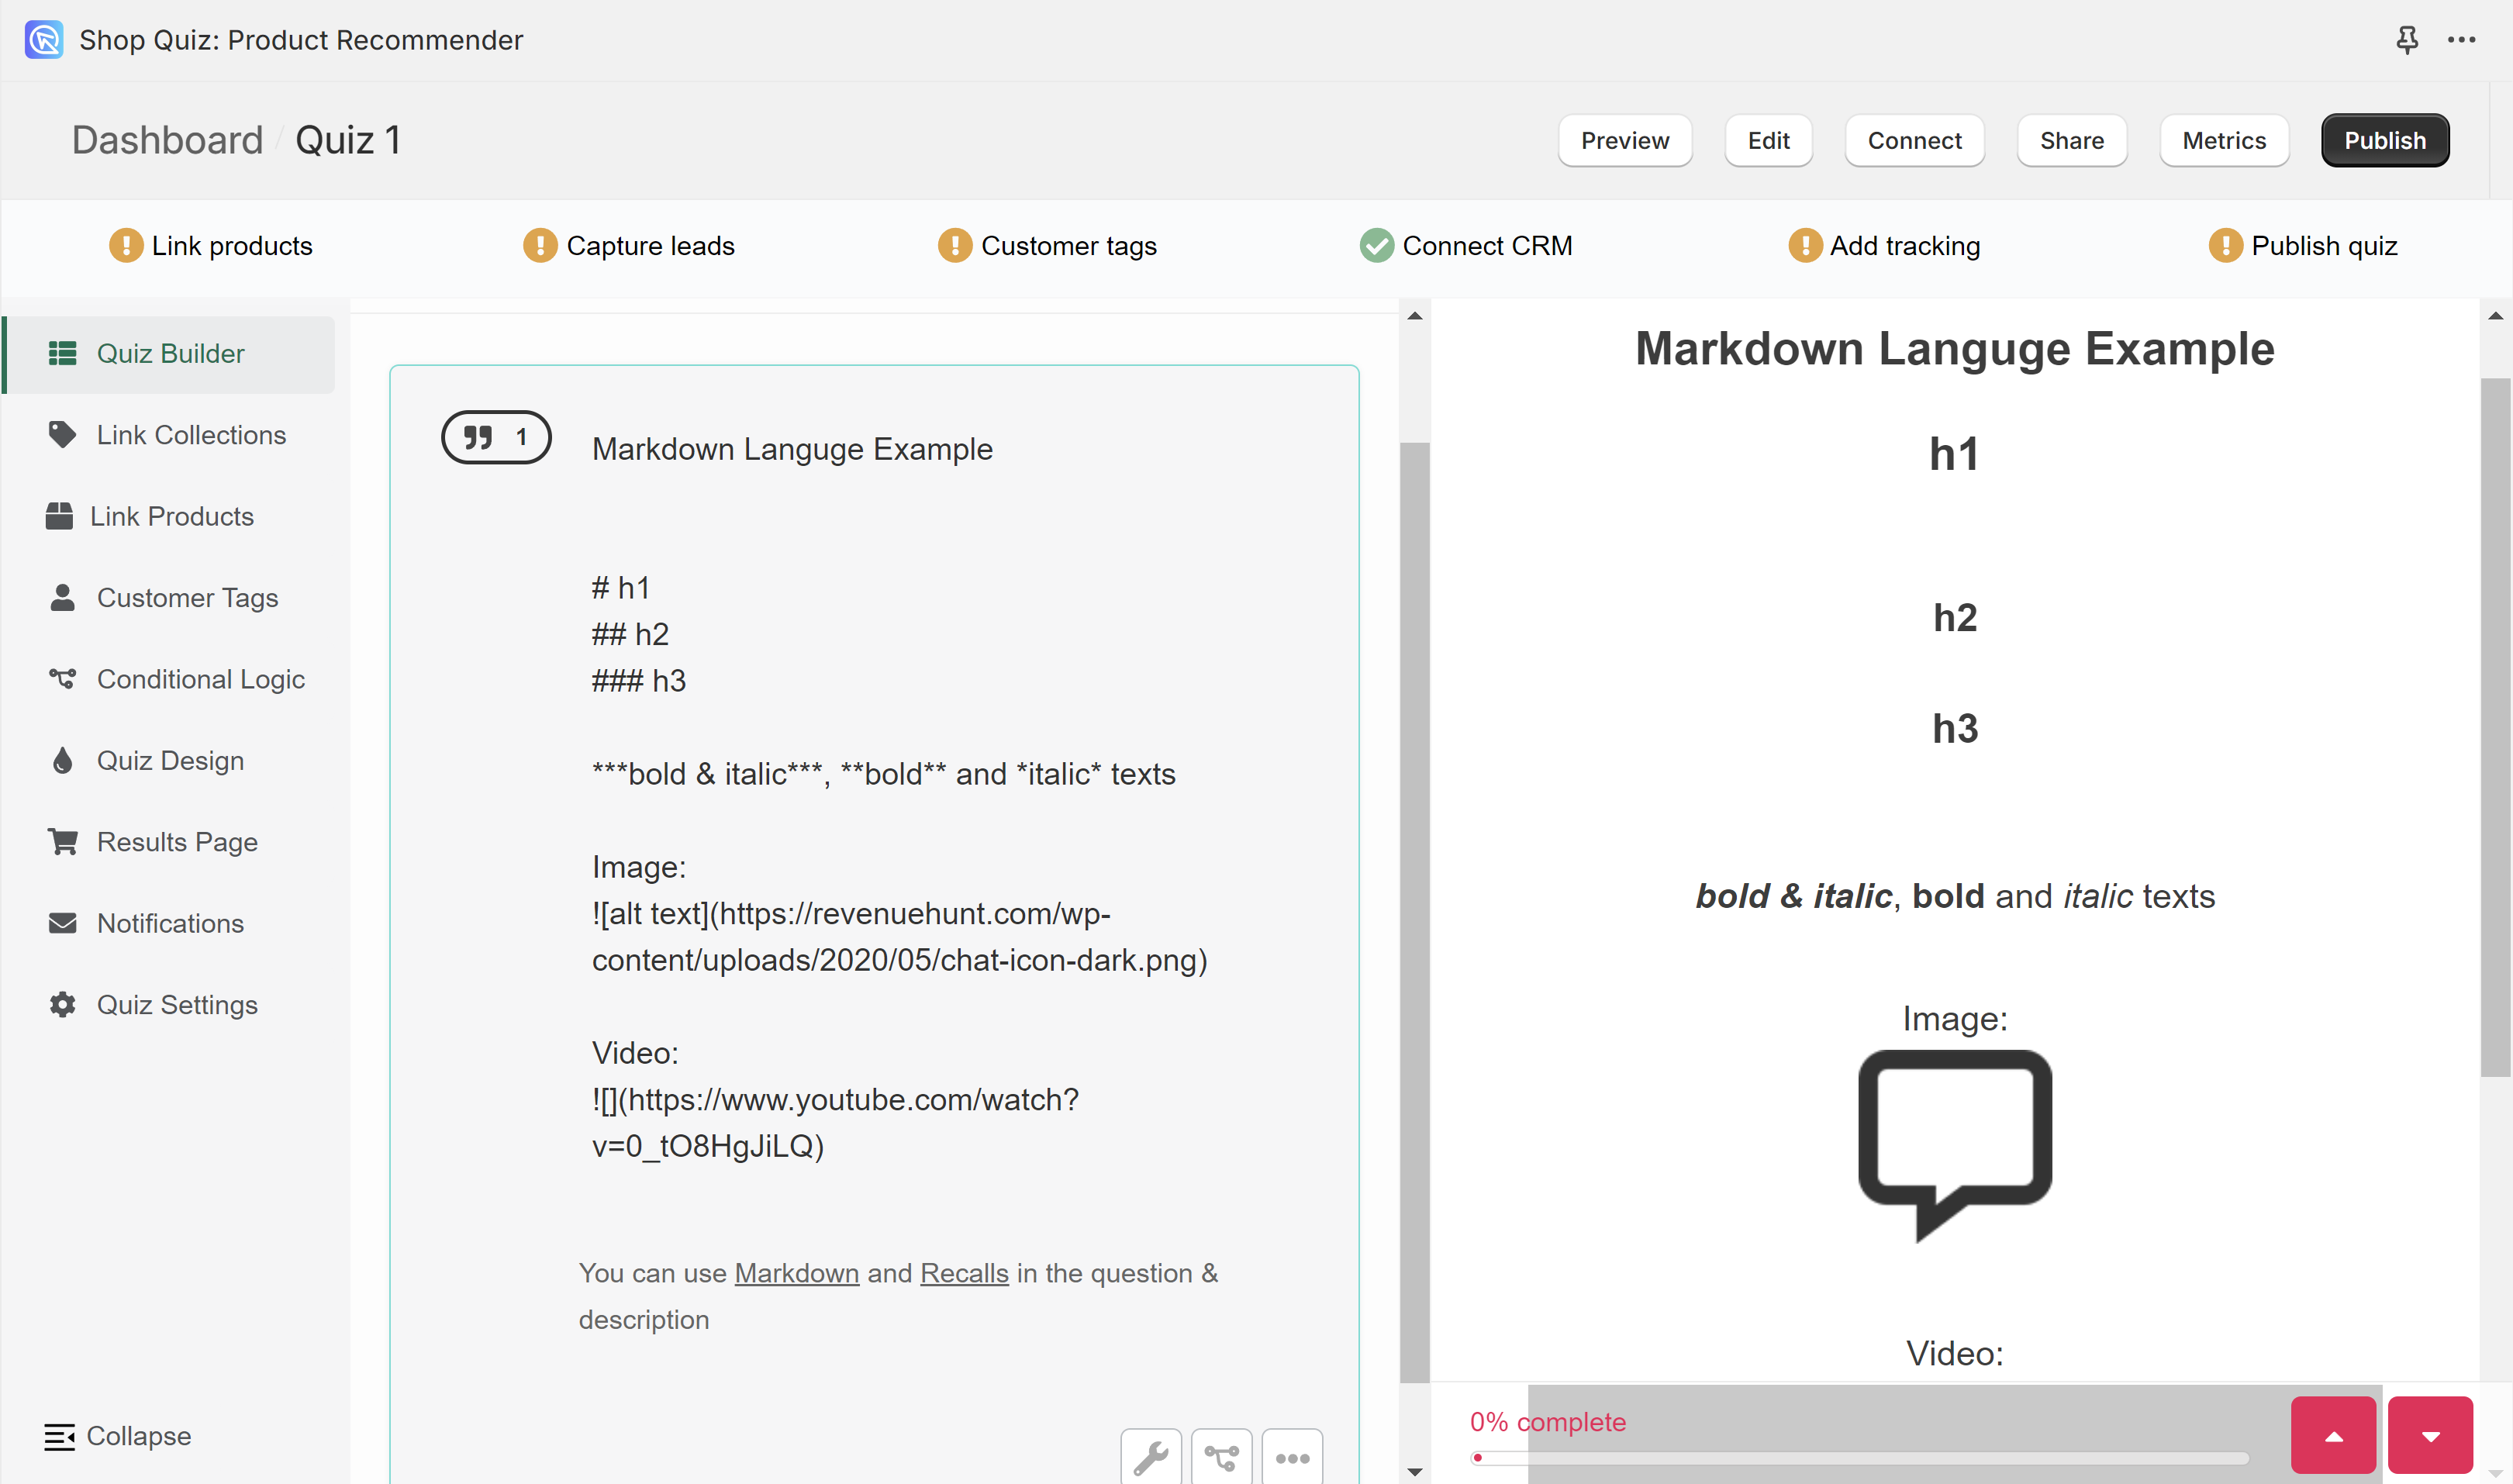Click the Markdown Languge Example preview heading
Image resolution: width=2513 pixels, height=1484 pixels.
(1954, 349)
